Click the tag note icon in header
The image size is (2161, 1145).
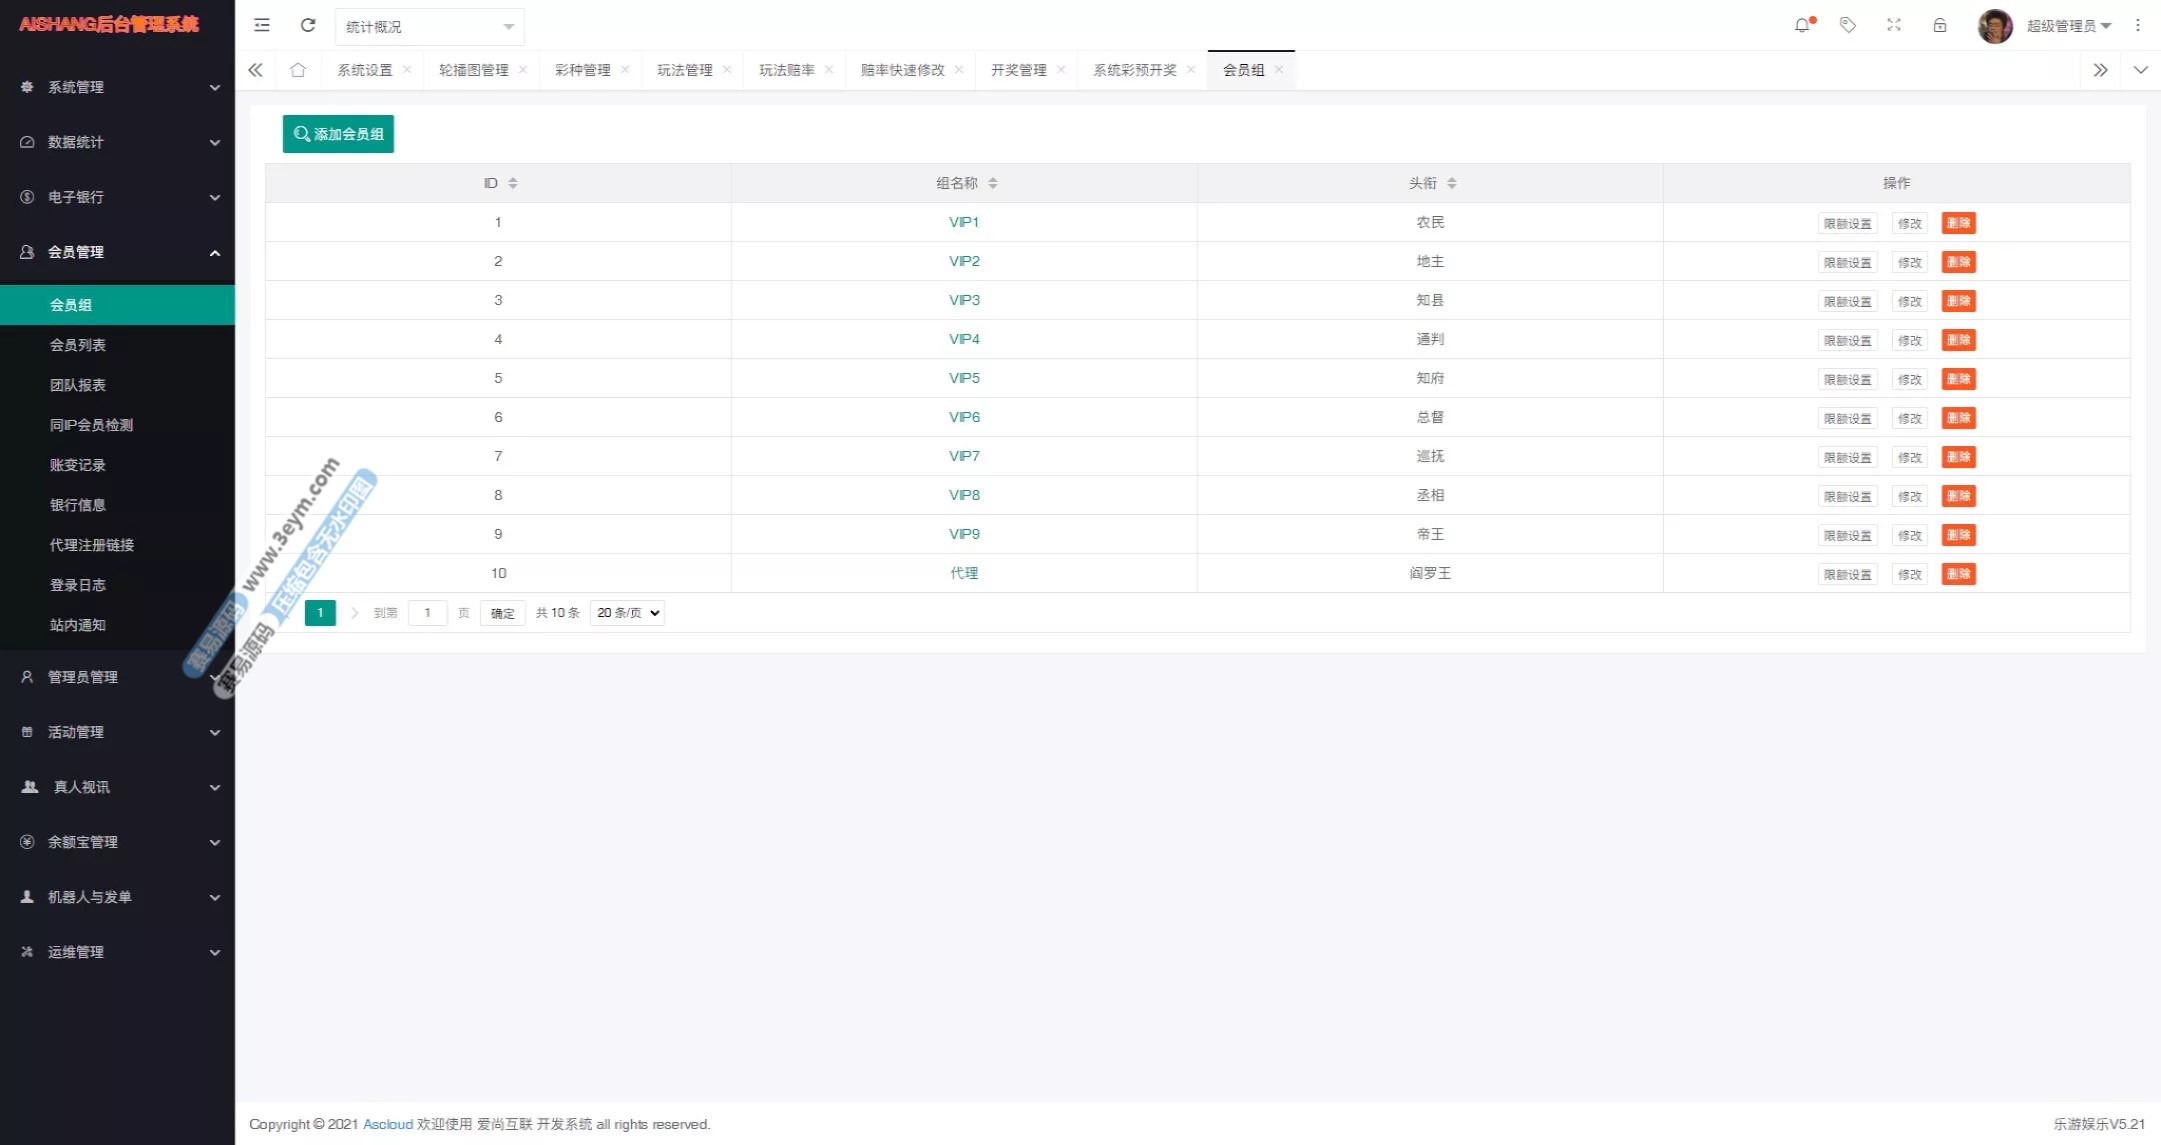click(x=1848, y=26)
